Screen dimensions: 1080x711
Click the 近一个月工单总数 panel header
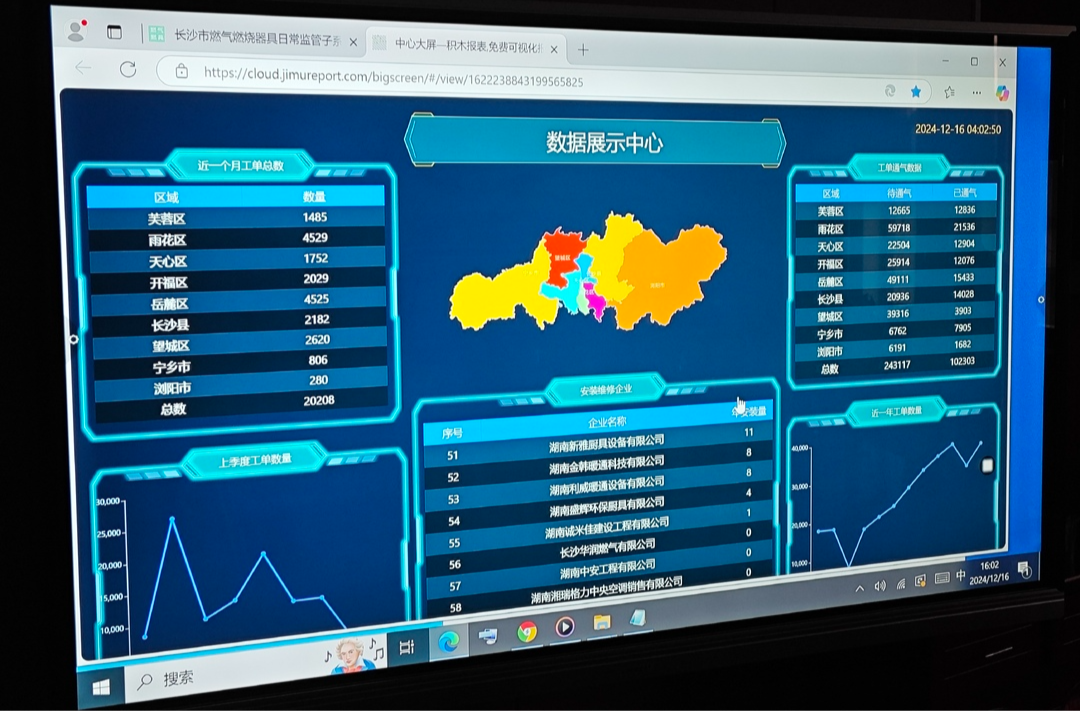tap(240, 165)
